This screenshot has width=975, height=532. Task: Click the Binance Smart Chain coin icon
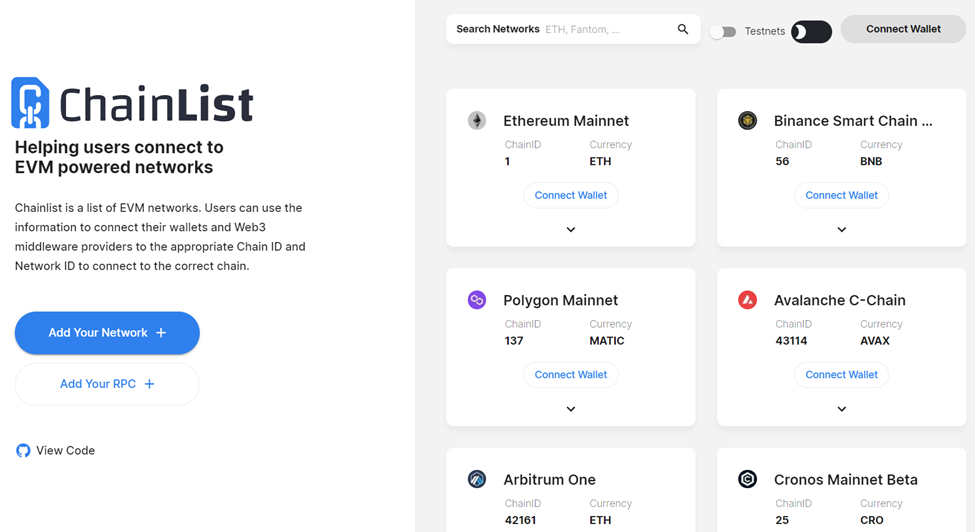coord(747,120)
